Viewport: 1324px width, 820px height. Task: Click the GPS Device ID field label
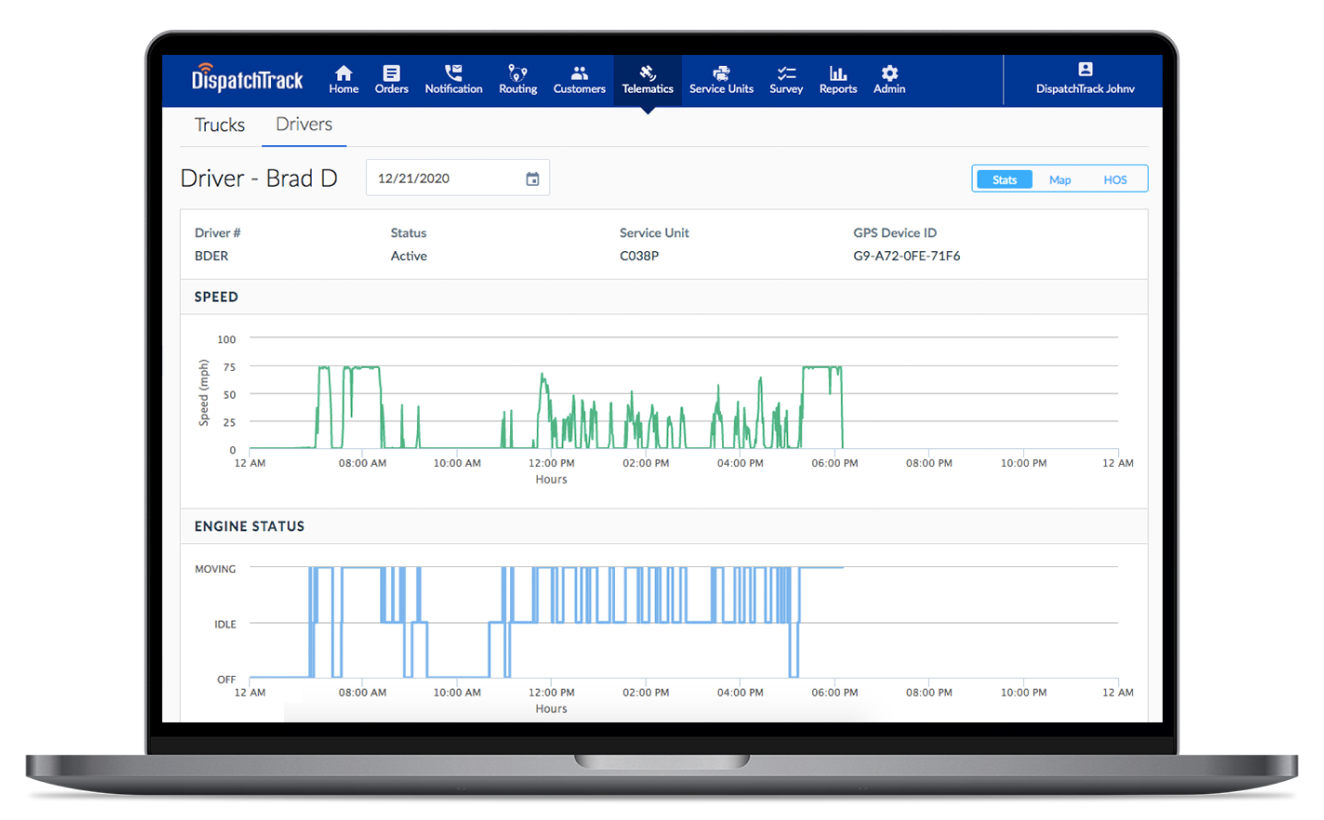coord(895,233)
